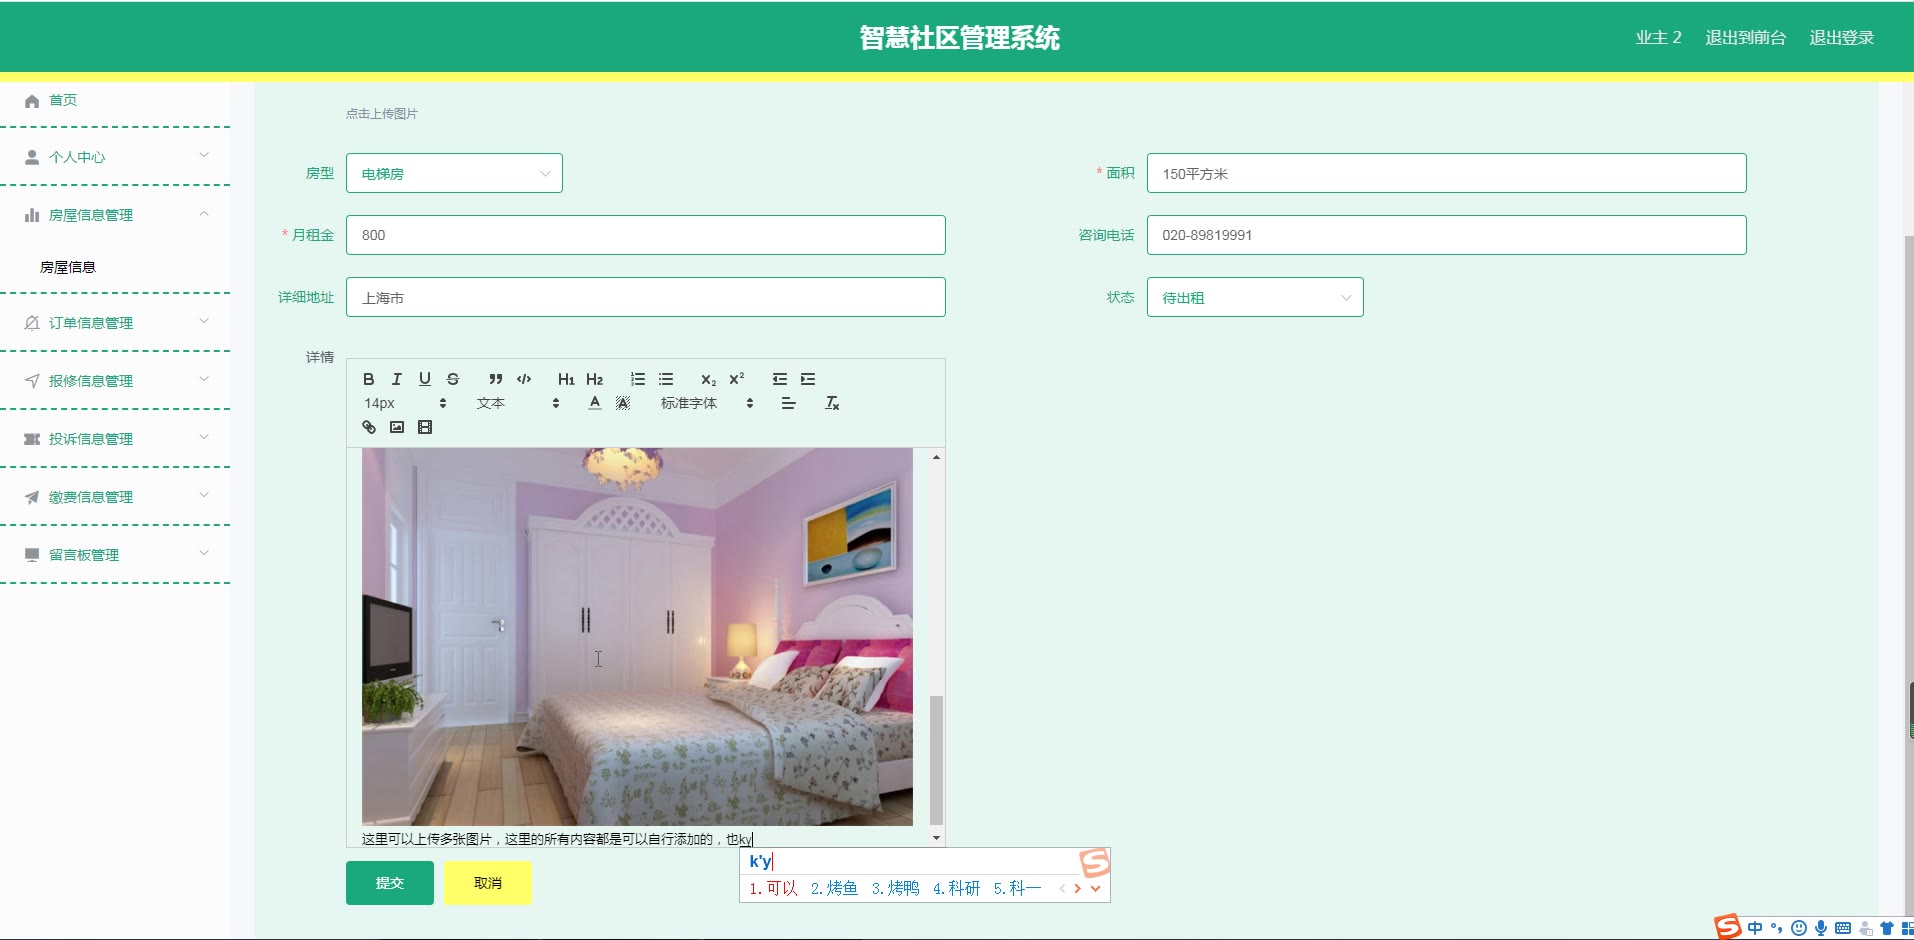Apply italic formatting in the editor

396,379
